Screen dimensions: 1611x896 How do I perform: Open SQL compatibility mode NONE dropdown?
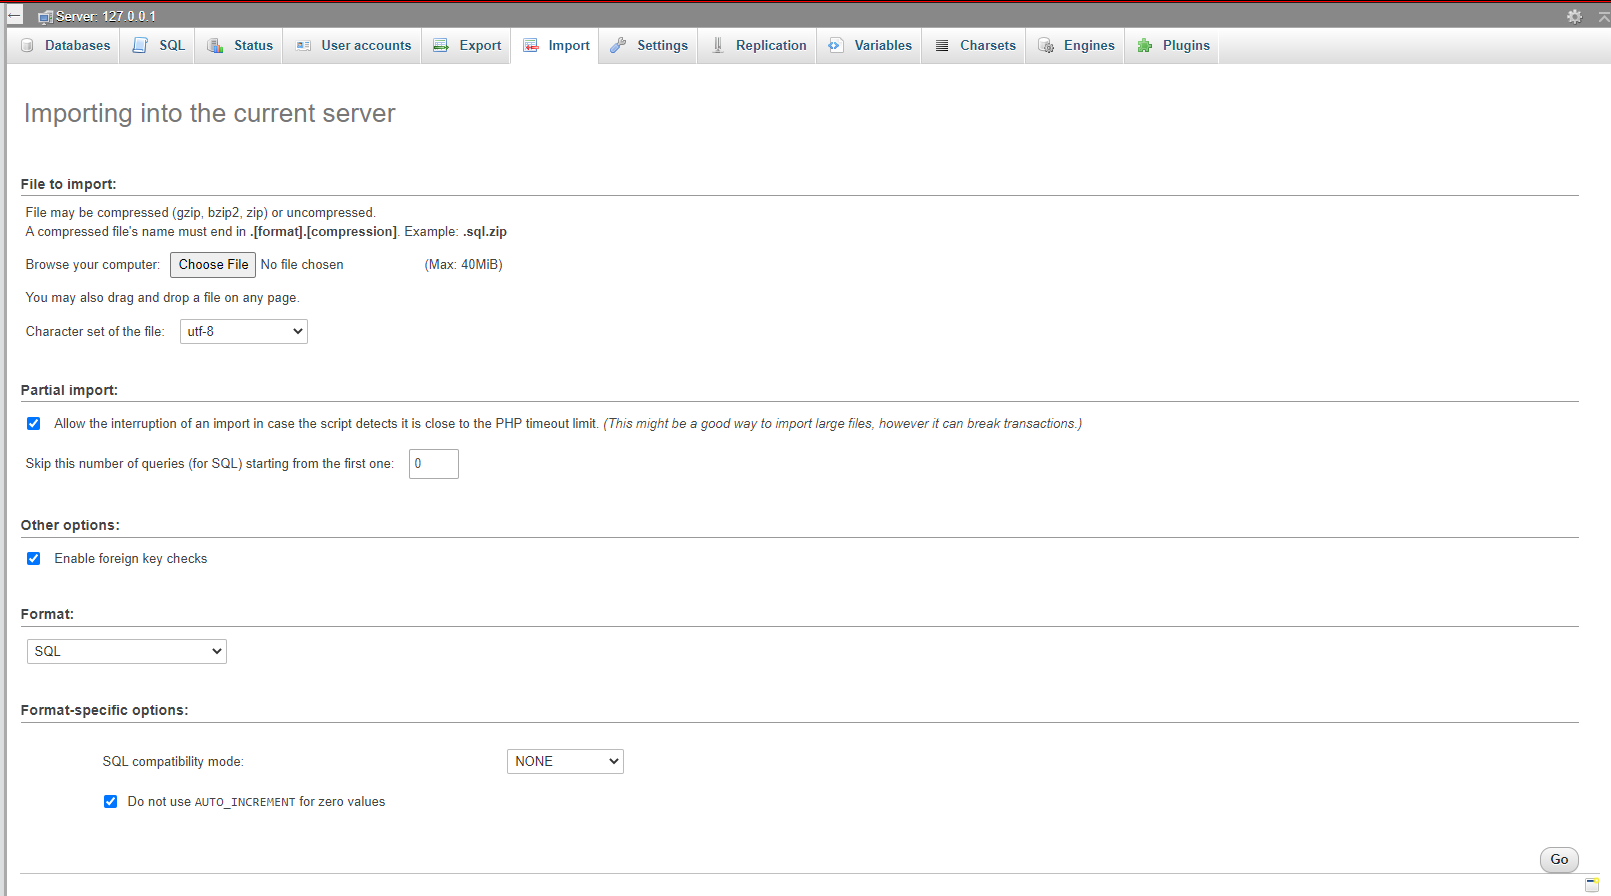pos(565,762)
